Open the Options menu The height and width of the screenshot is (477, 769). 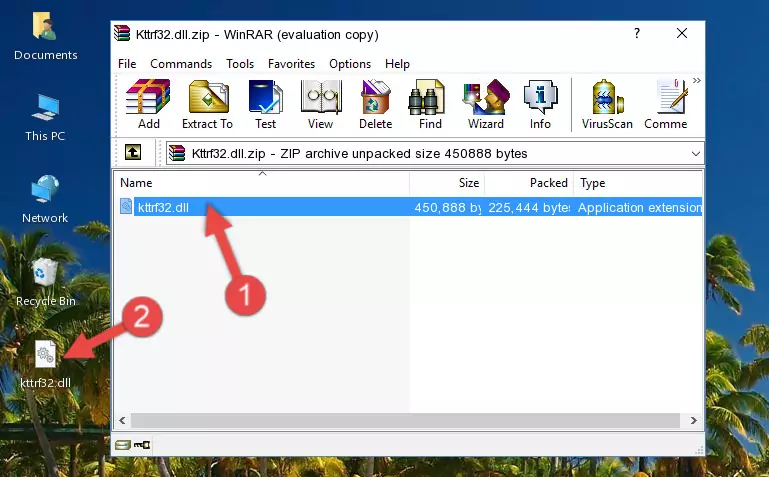pos(350,64)
